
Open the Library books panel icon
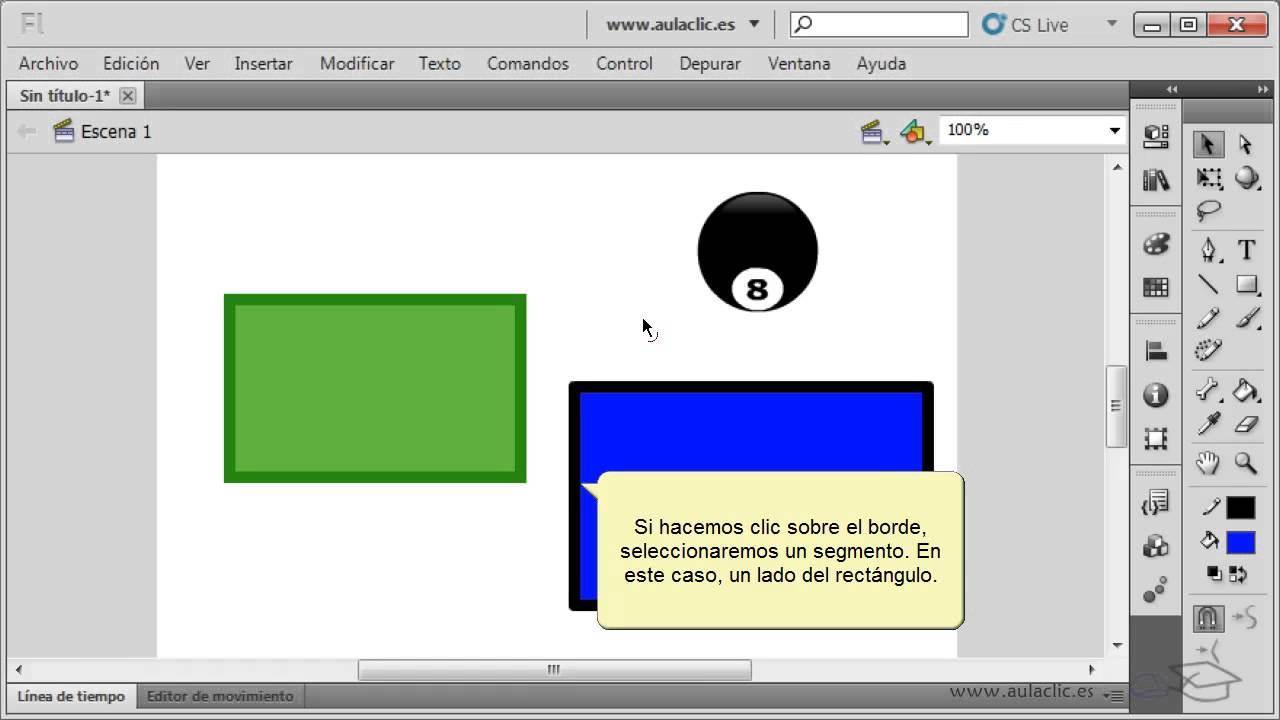(x=1156, y=180)
